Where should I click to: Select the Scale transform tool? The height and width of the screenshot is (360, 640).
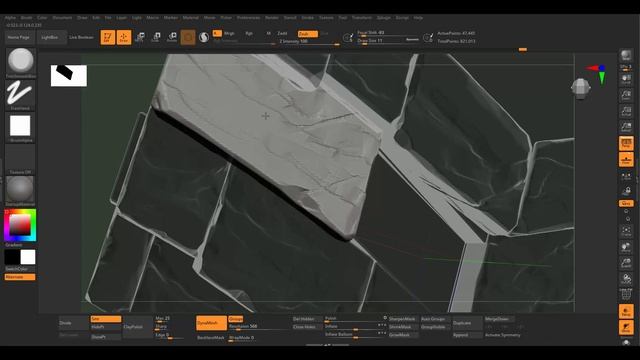pyautogui.click(x=156, y=37)
